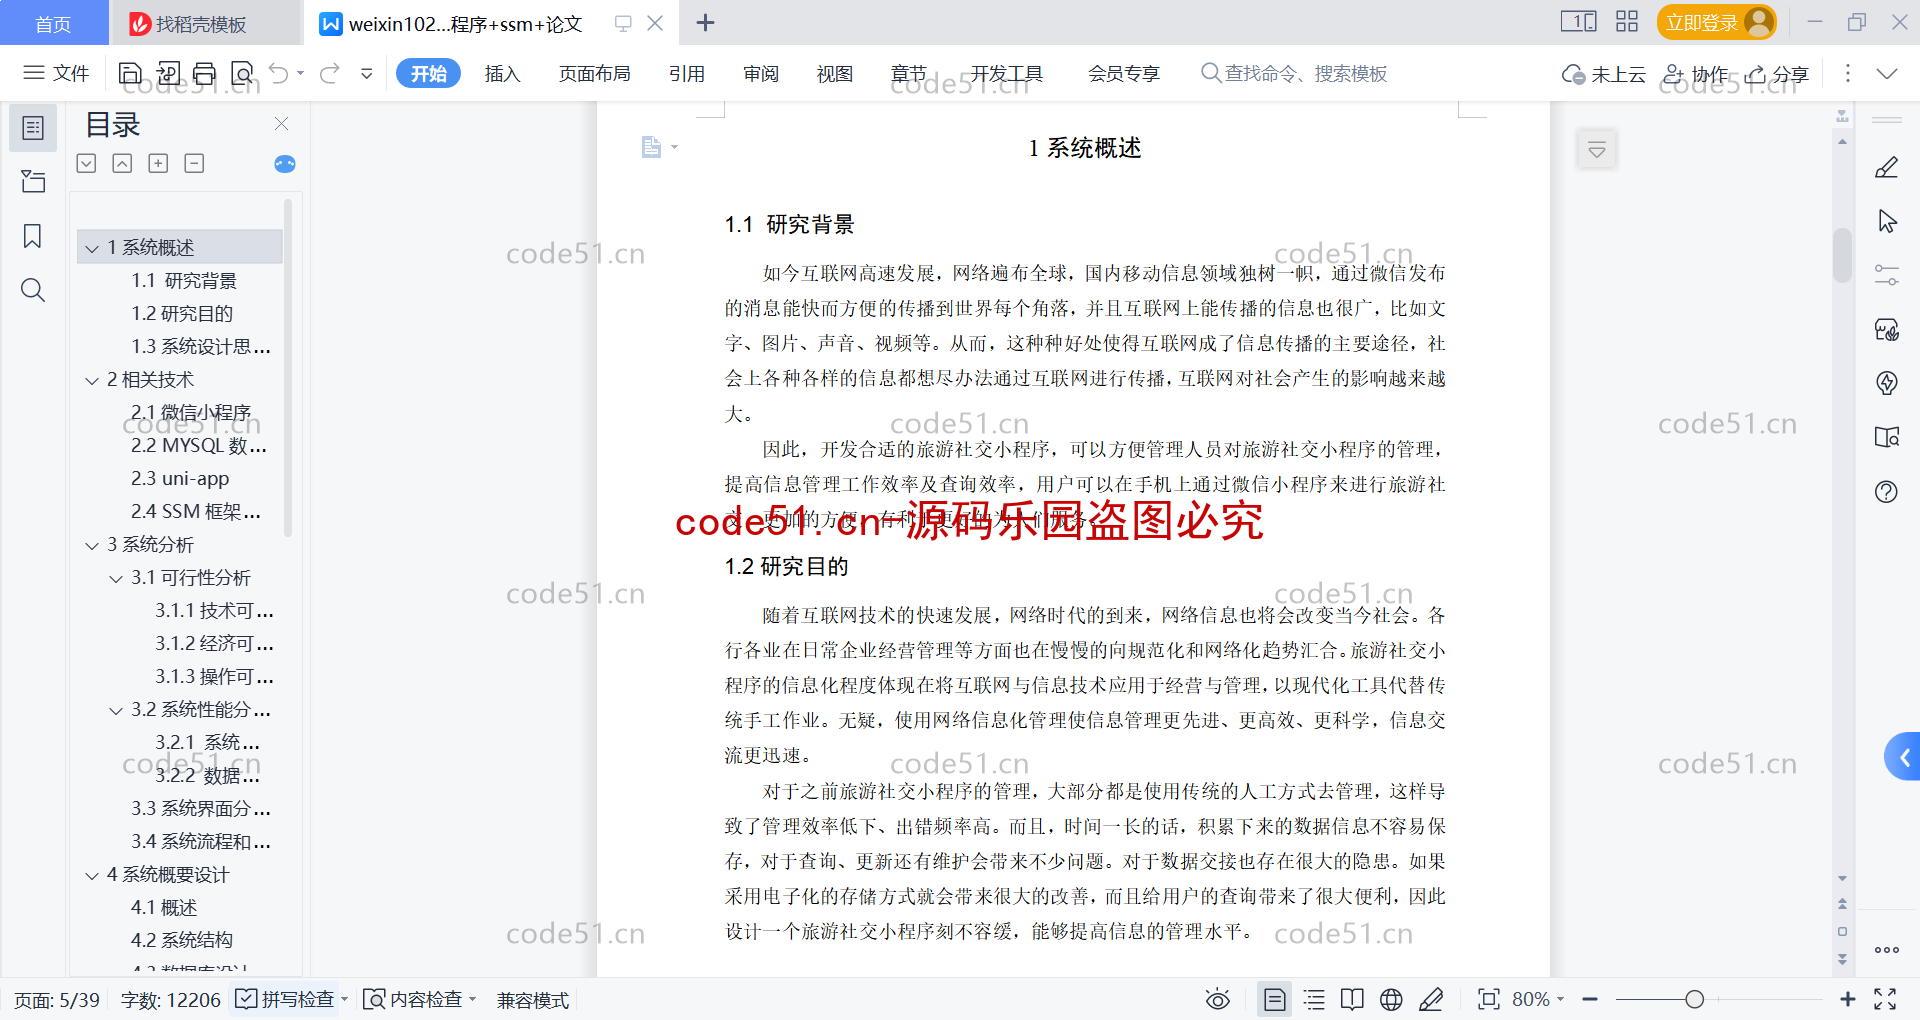
Task: Switch to web layout view
Action: click(1391, 999)
